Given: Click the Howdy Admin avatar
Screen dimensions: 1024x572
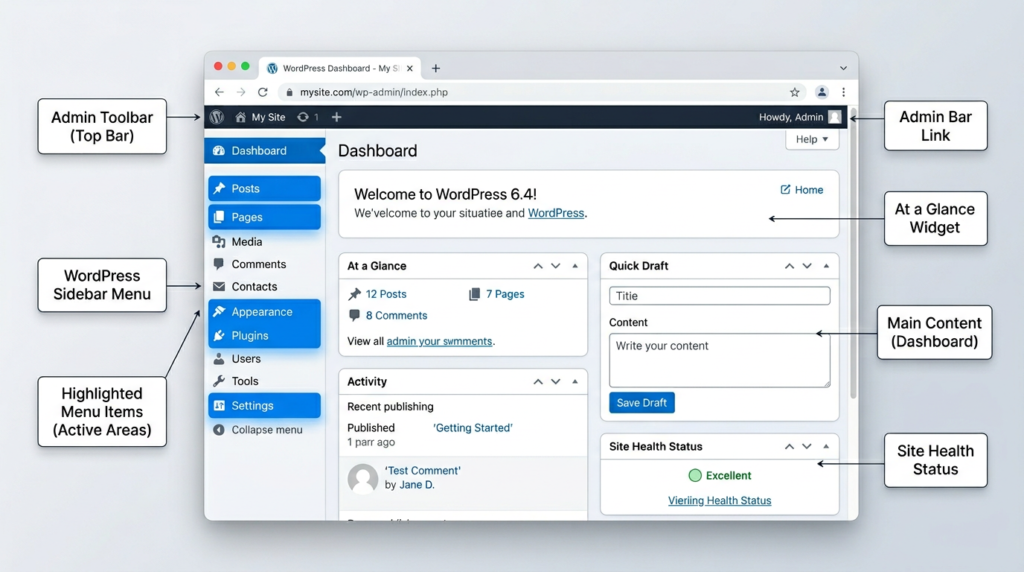Looking at the screenshot, I should click(835, 117).
